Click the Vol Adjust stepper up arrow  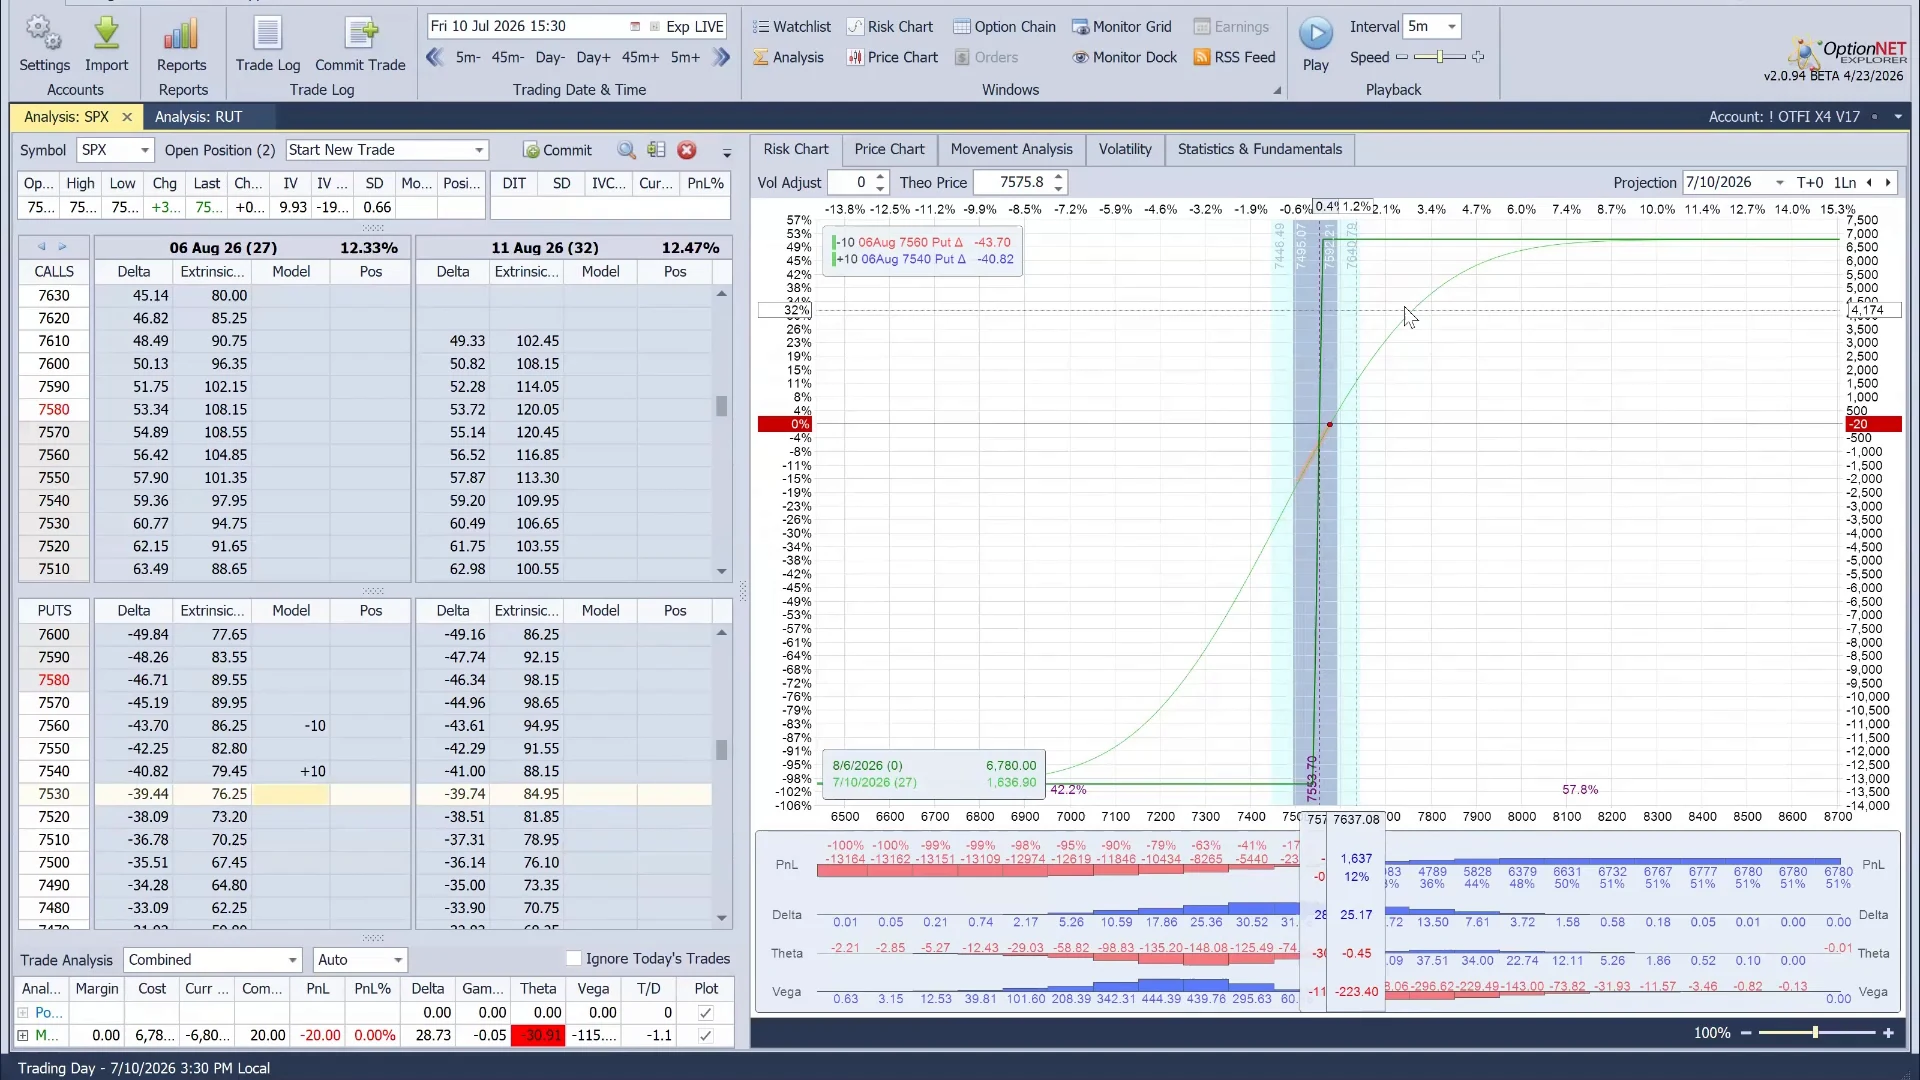point(880,177)
